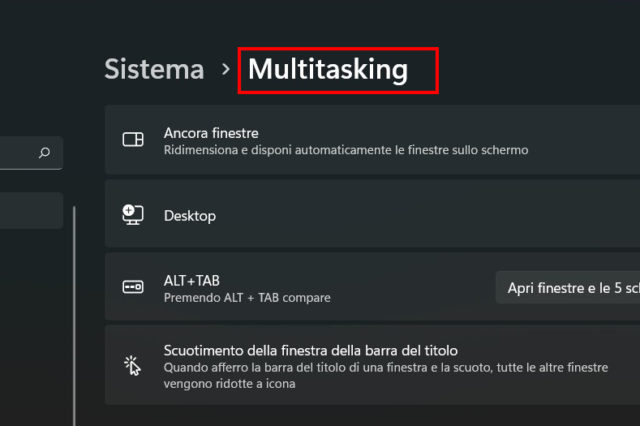Click the search magnifier icon

(44, 153)
